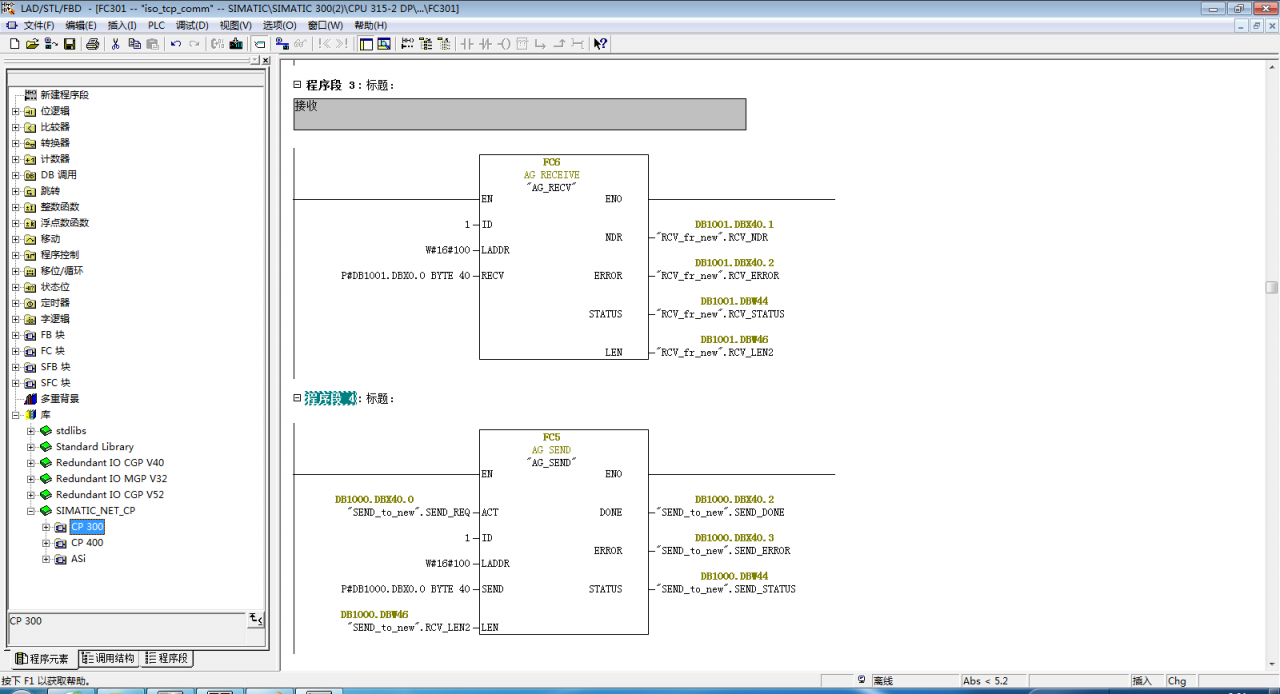Click the Open folder toolbar icon
This screenshot has width=1280, height=694.
click(32, 44)
